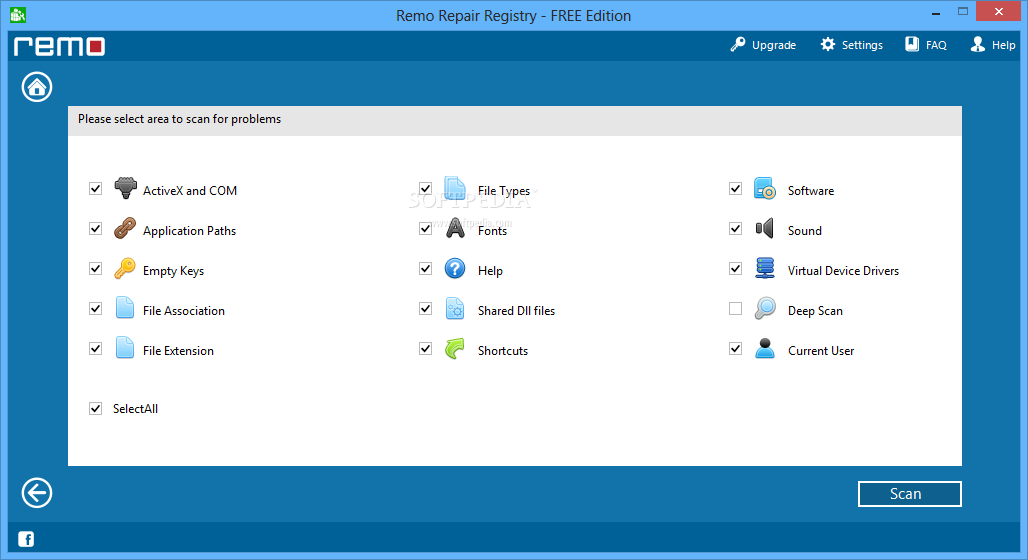Click the Virtual Device Drivers server icon
Screen dimensions: 1028x560
pyautogui.click(x=764, y=268)
